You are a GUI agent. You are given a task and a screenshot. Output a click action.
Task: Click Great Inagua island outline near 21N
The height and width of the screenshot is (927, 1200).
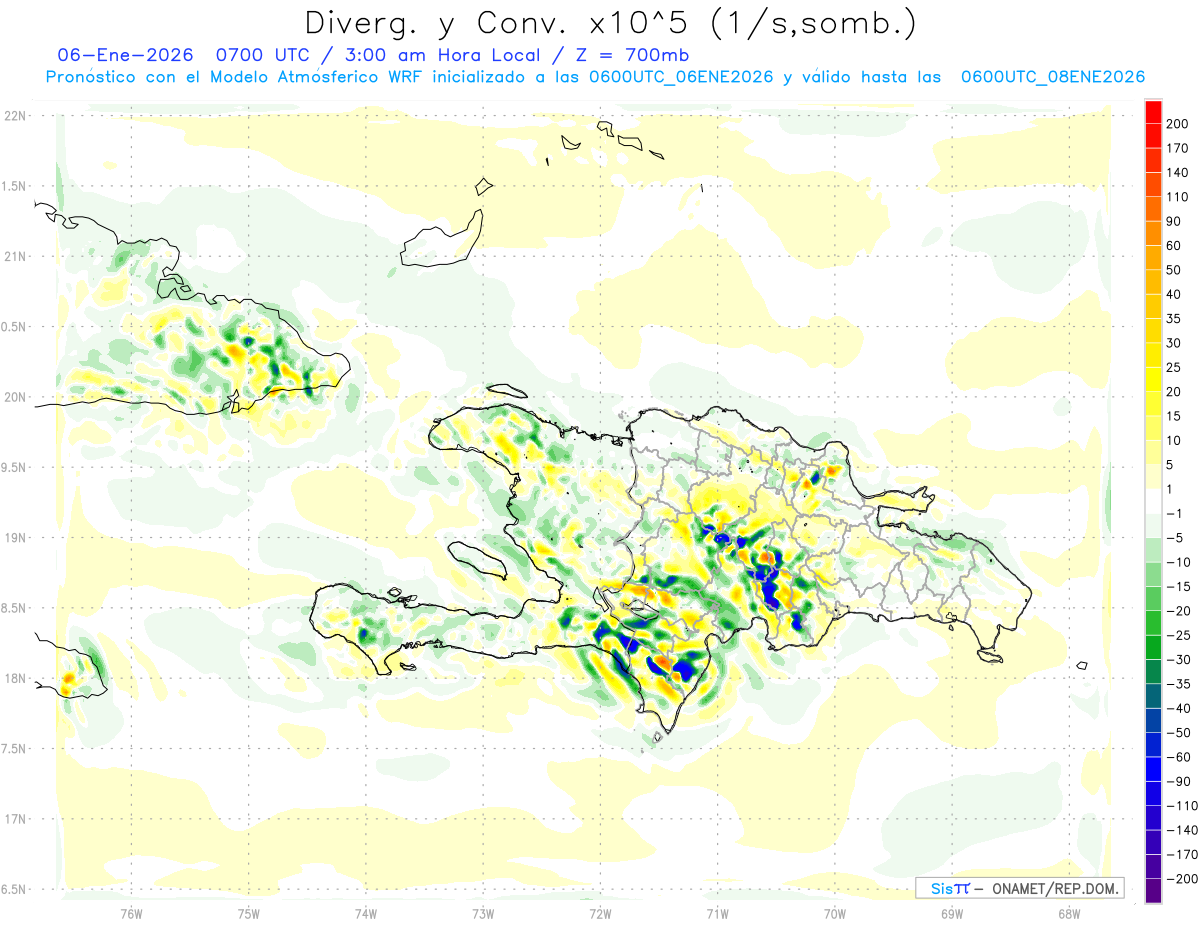click(442, 240)
